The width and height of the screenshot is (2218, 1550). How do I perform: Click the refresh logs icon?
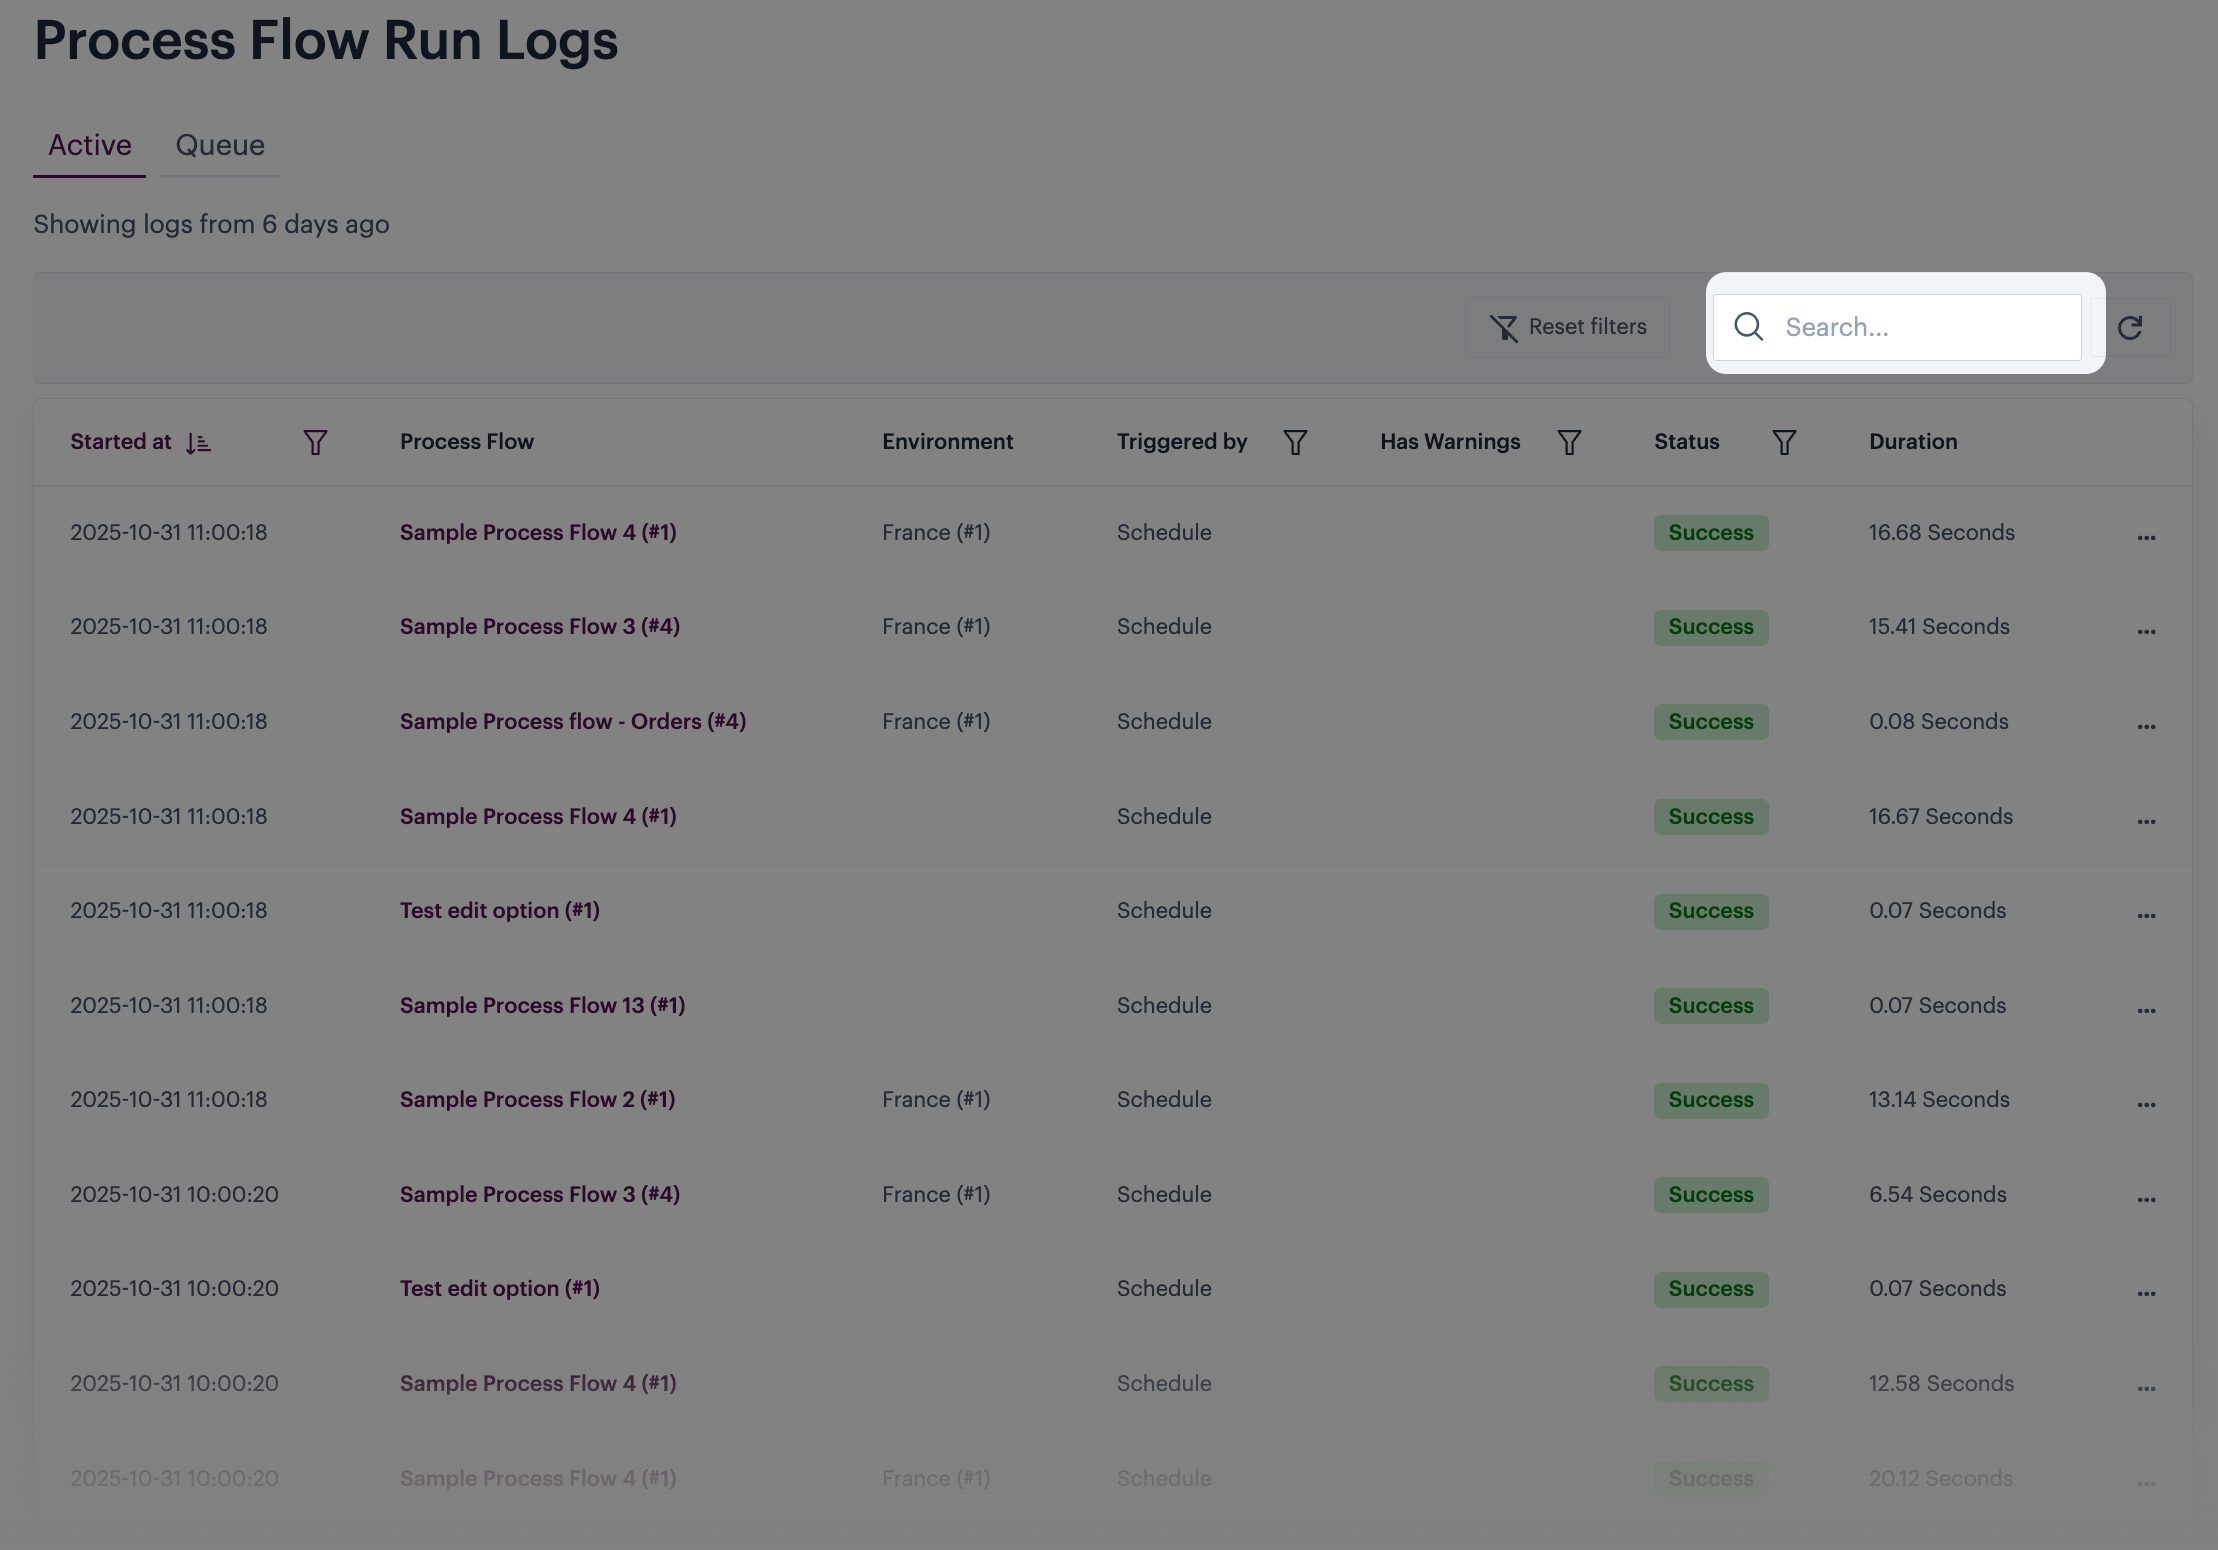click(x=2129, y=327)
